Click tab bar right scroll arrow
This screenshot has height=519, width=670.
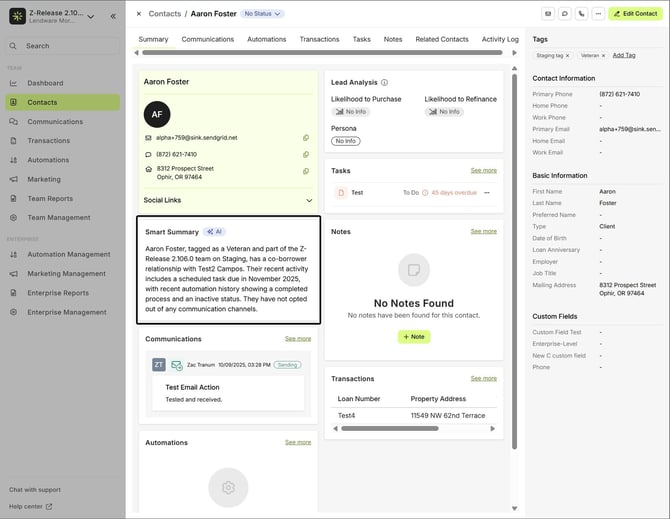514,53
